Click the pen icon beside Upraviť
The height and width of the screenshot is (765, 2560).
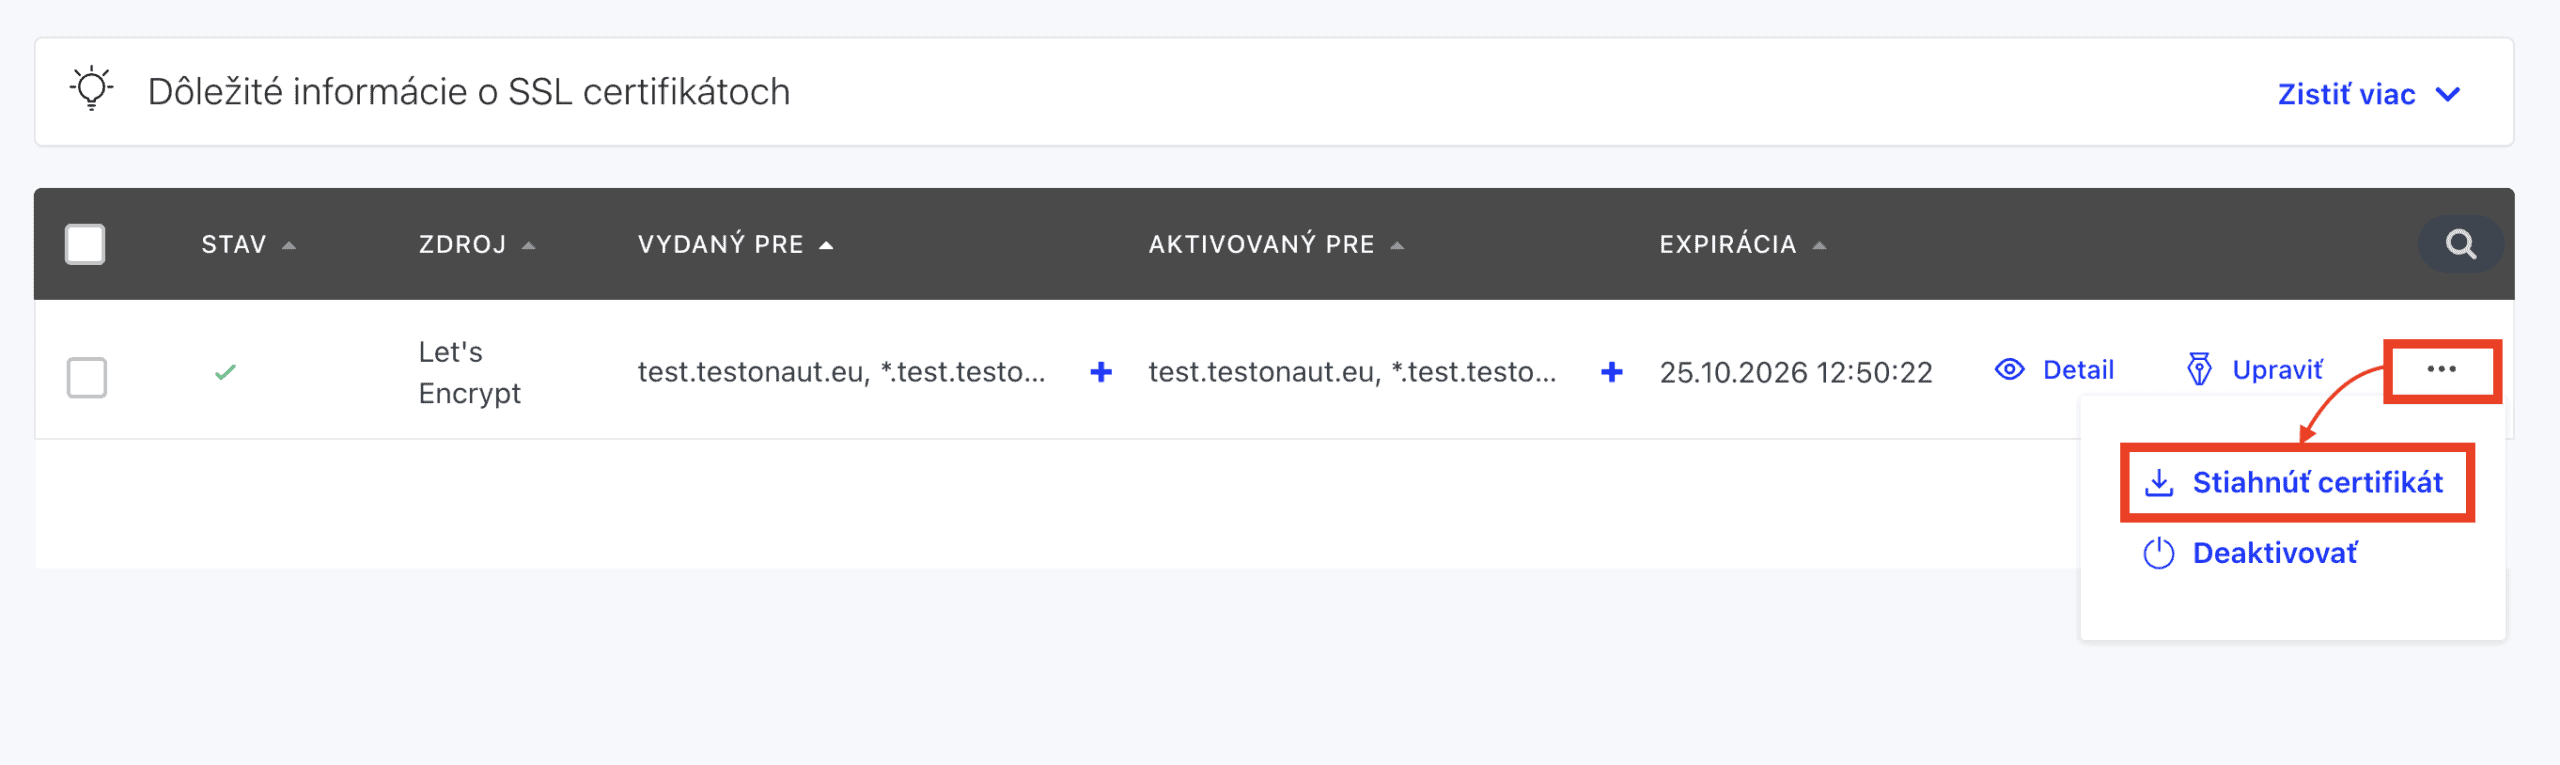2199,370
